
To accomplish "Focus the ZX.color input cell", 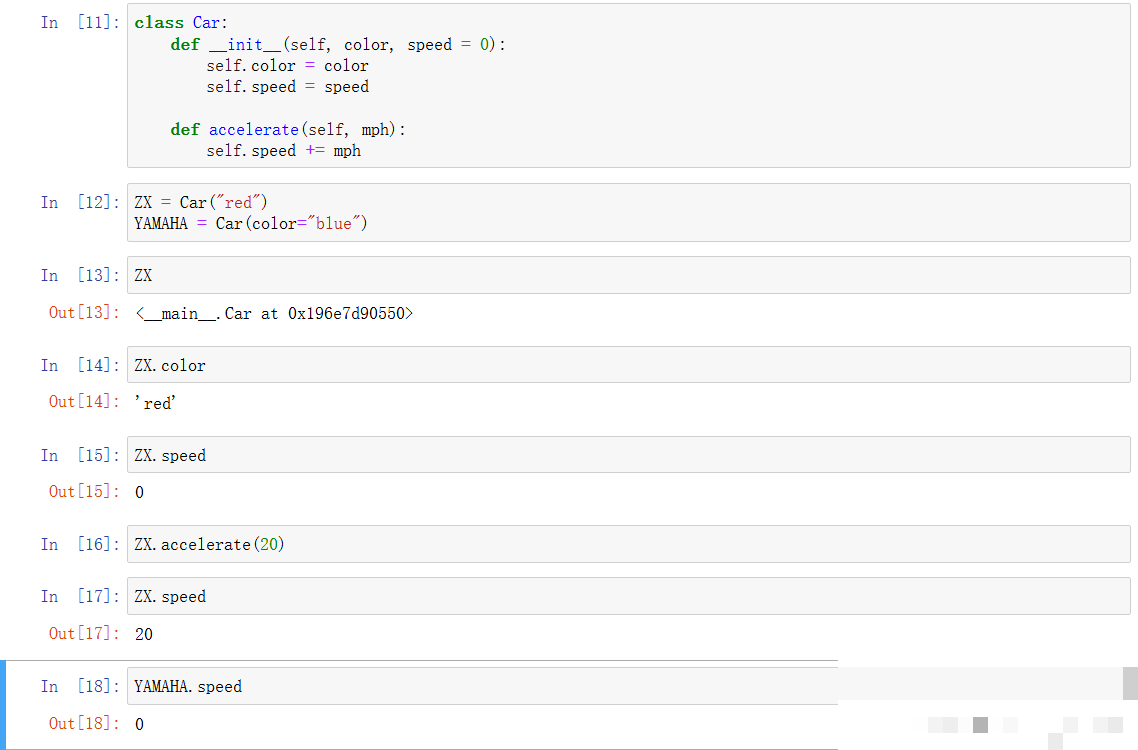I will (629, 364).
